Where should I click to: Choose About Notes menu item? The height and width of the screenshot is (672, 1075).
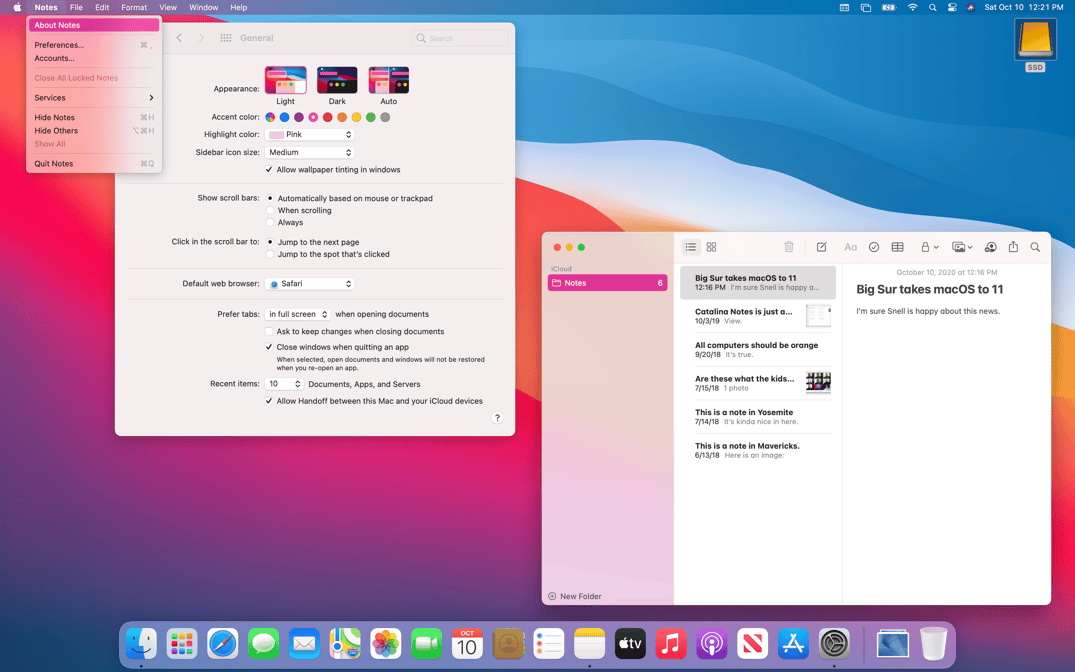pyautogui.click(x=94, y=25)
